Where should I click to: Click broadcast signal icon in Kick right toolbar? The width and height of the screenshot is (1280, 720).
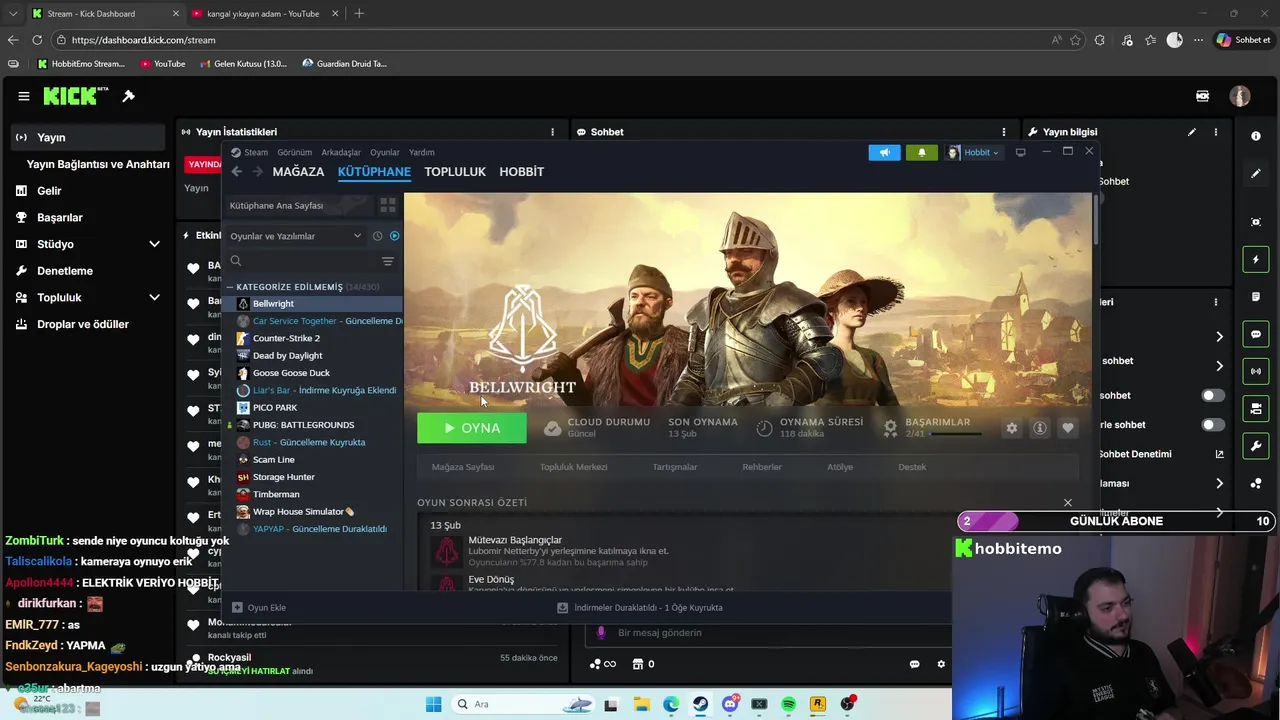tap(1256, 371)
